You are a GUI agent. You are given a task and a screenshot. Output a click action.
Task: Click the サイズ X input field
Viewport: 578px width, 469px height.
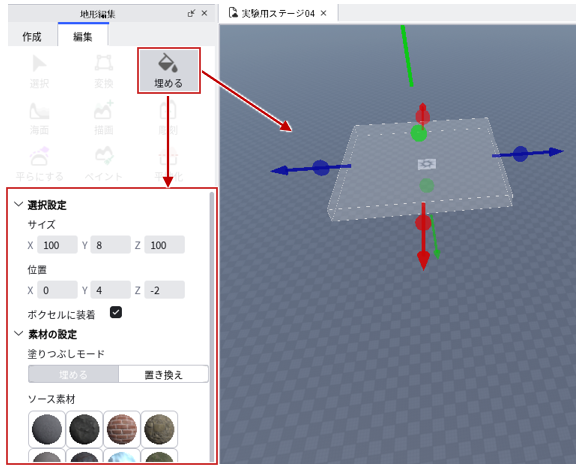tap(57, 245)
